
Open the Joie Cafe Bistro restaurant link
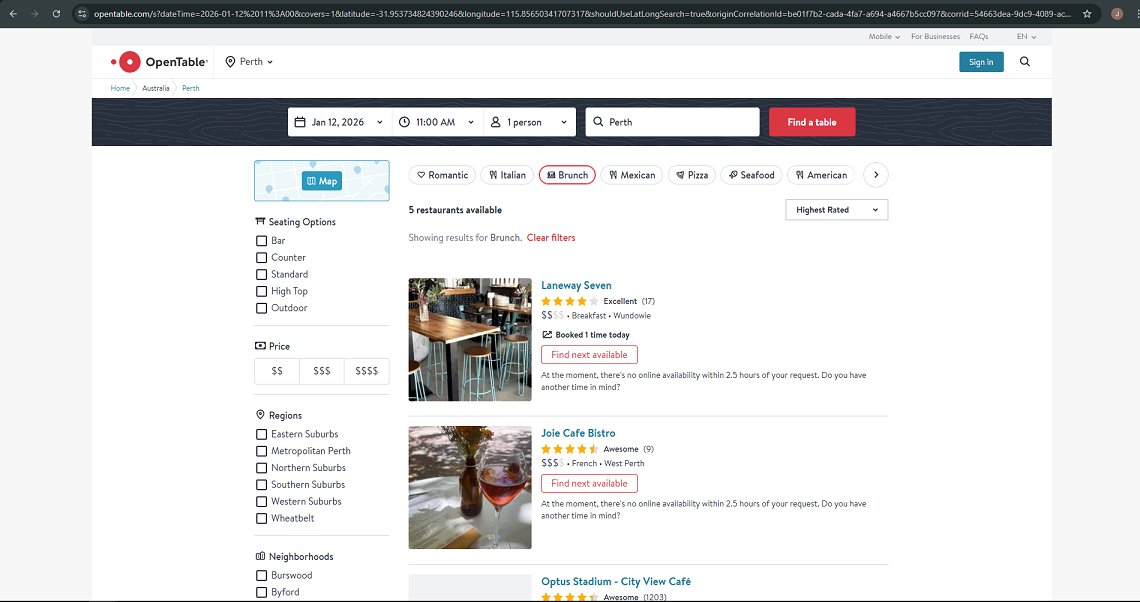pyautogui.click(x=578, y=433)
